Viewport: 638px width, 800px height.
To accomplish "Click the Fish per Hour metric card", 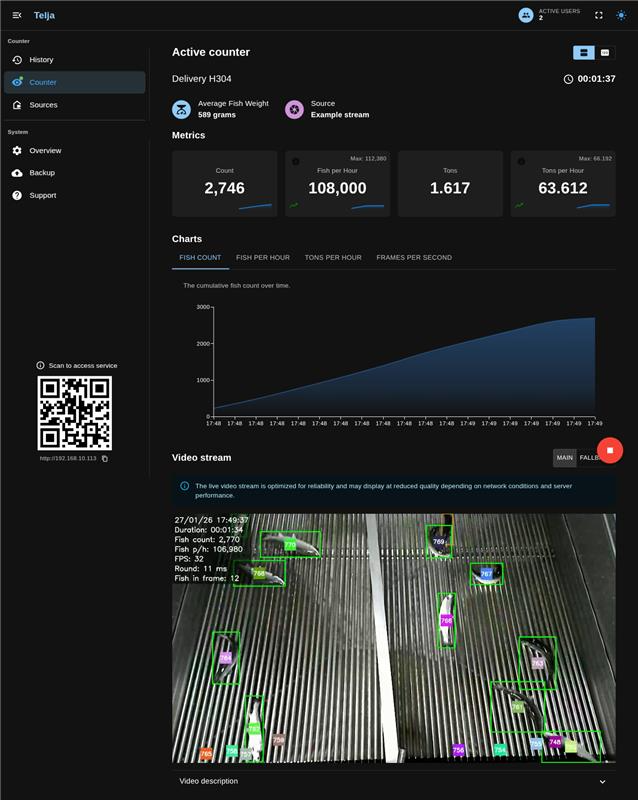I will point(336,184).
